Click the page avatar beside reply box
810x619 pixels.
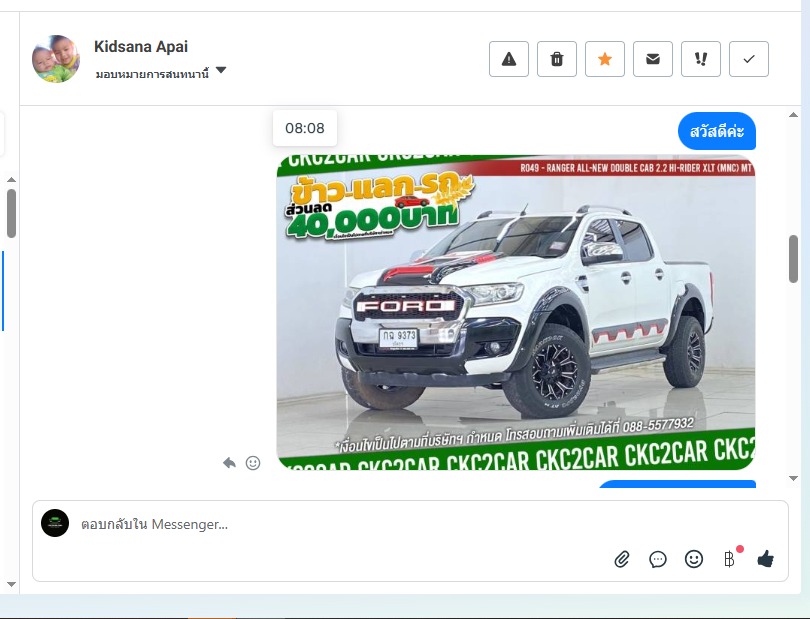(x=55, y=523)
